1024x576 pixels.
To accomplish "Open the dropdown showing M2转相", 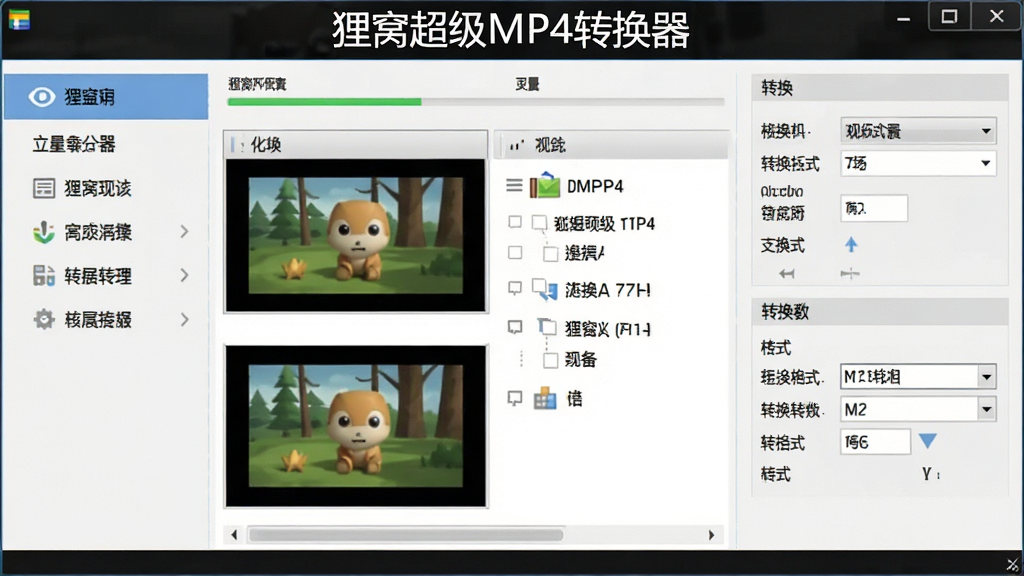I will tap(918, 377).
